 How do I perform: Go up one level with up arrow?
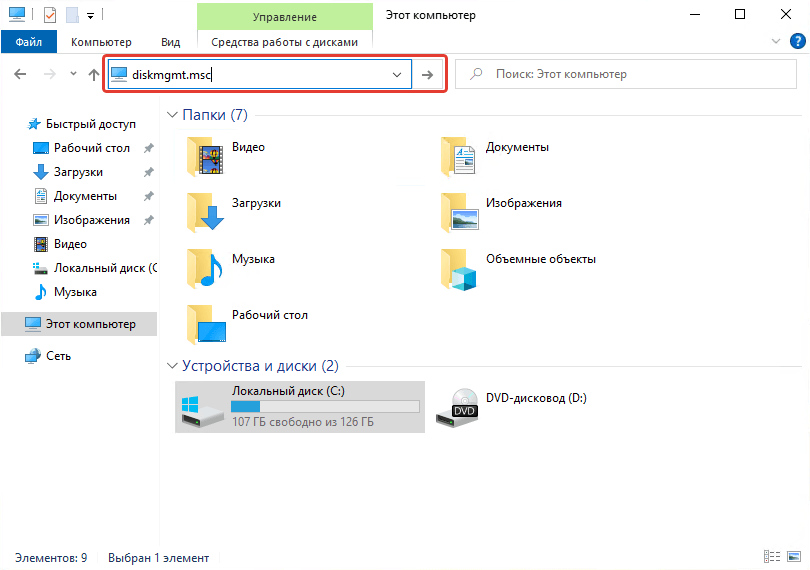tap(94, 75)
